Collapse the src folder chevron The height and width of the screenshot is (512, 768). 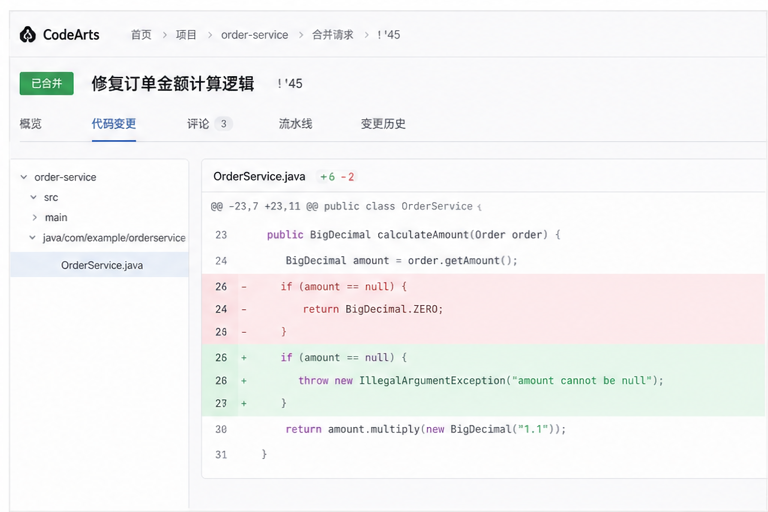[33, 197]
